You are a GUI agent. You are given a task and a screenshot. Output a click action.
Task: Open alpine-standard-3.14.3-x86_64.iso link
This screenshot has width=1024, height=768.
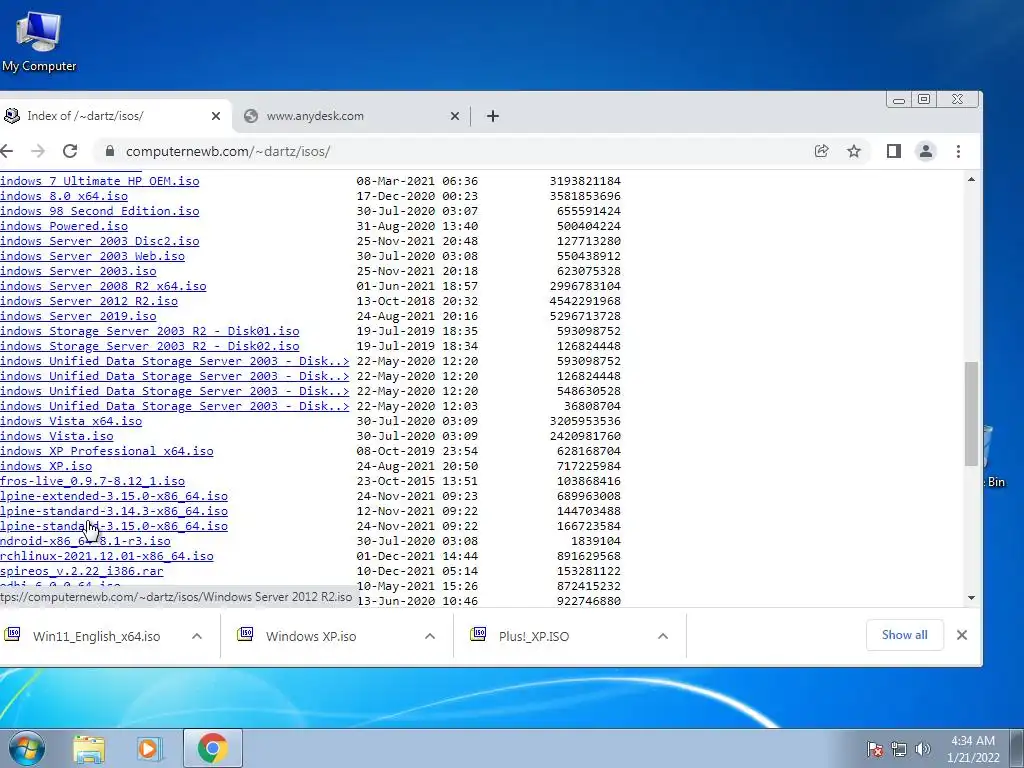click(x=114, y=511)
